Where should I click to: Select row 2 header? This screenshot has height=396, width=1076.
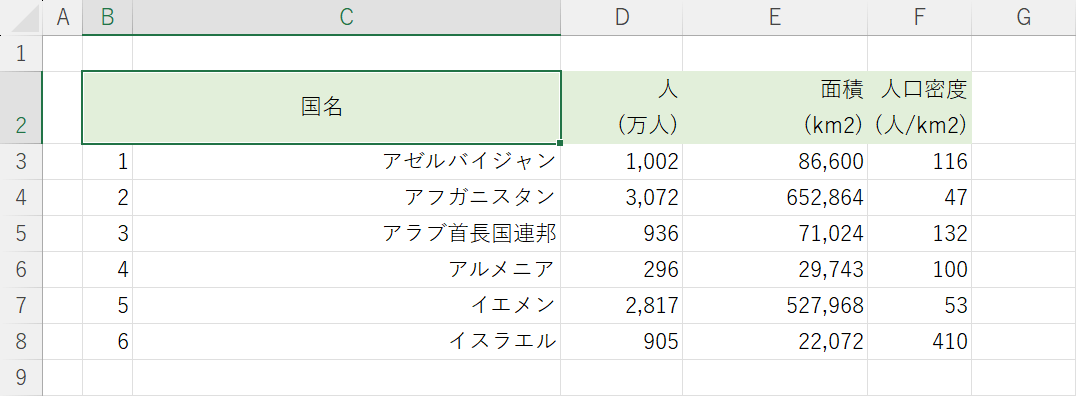click(21, 107)
